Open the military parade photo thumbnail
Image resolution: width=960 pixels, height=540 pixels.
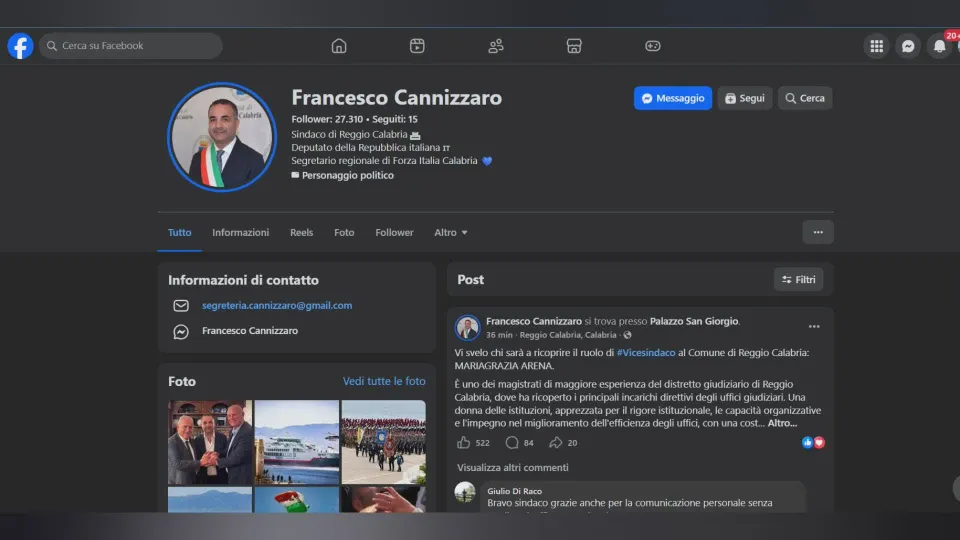[383, 442]
